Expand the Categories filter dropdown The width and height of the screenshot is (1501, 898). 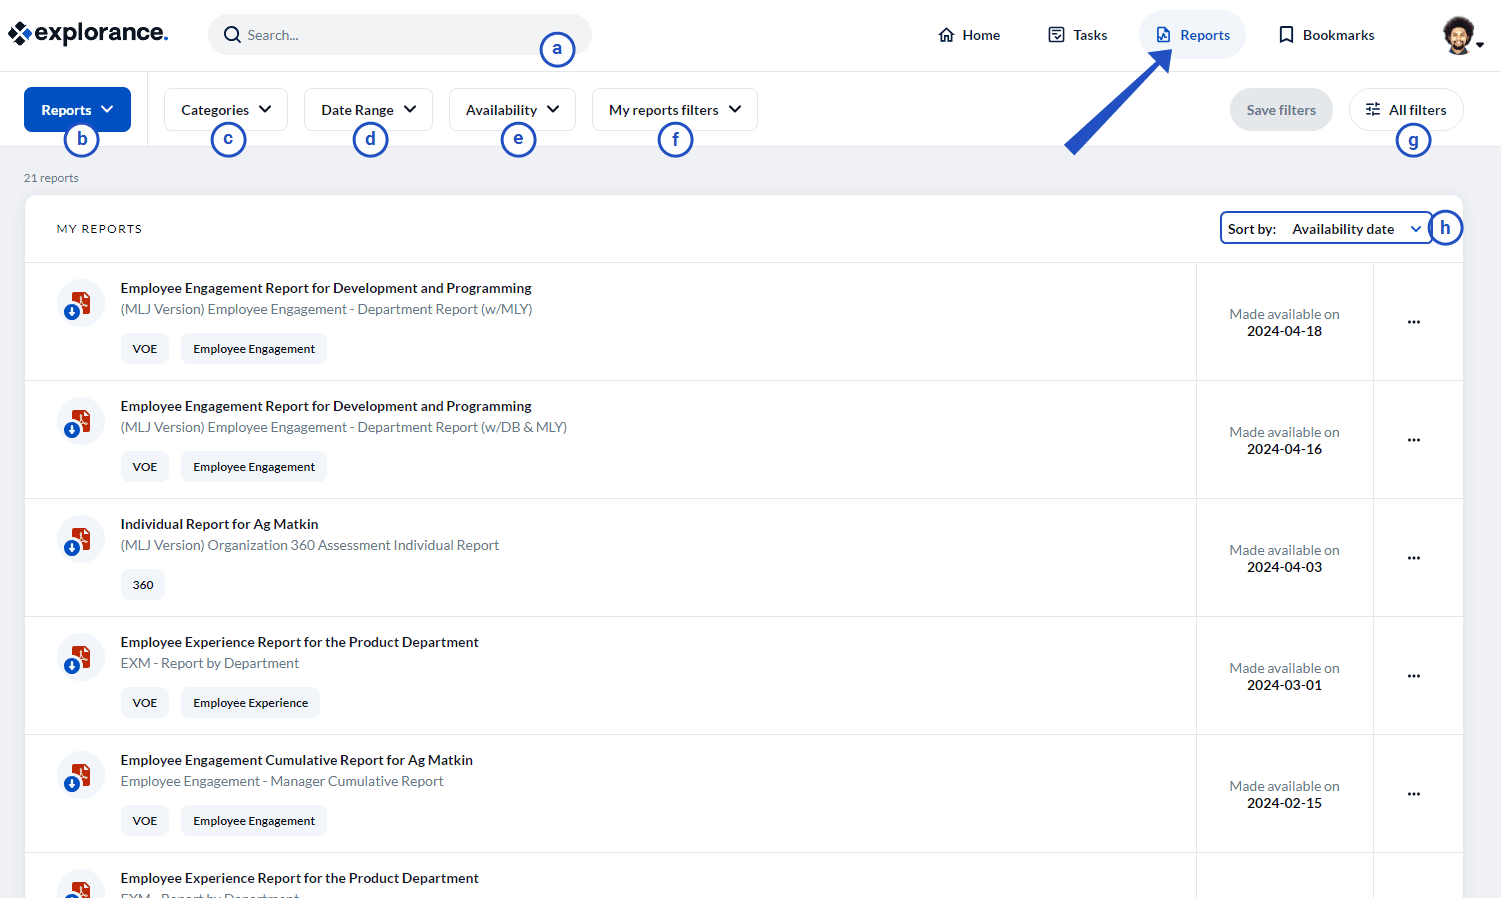pyautogui.click(x=225, y=109)
